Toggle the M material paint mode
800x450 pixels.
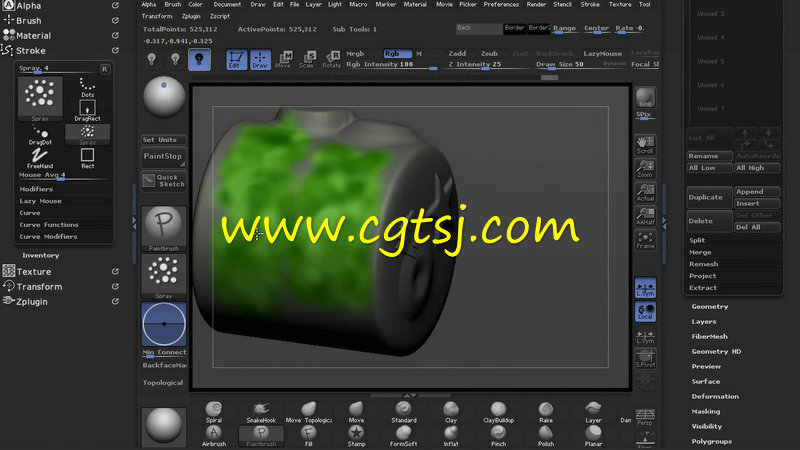pyautogui.click(x=419, y=54)
